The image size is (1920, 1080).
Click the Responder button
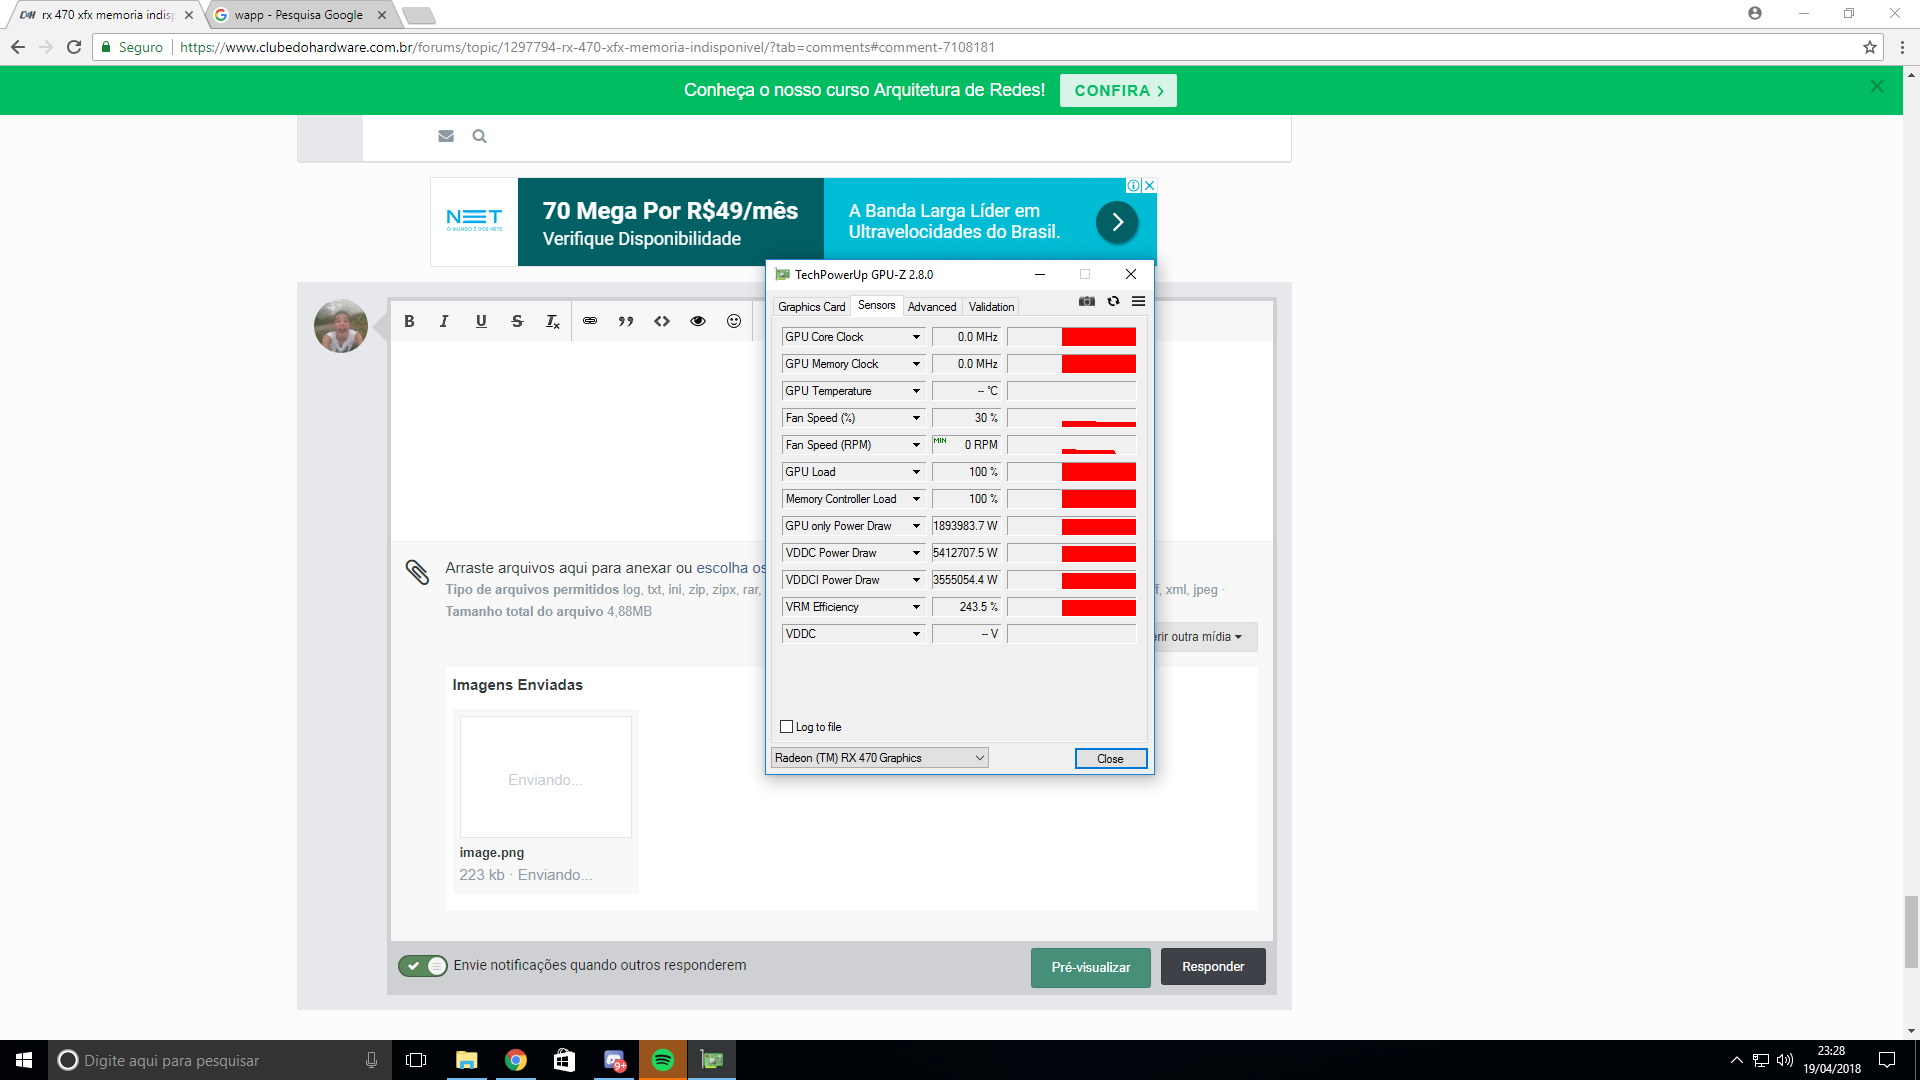click(x=1213, y=967)
